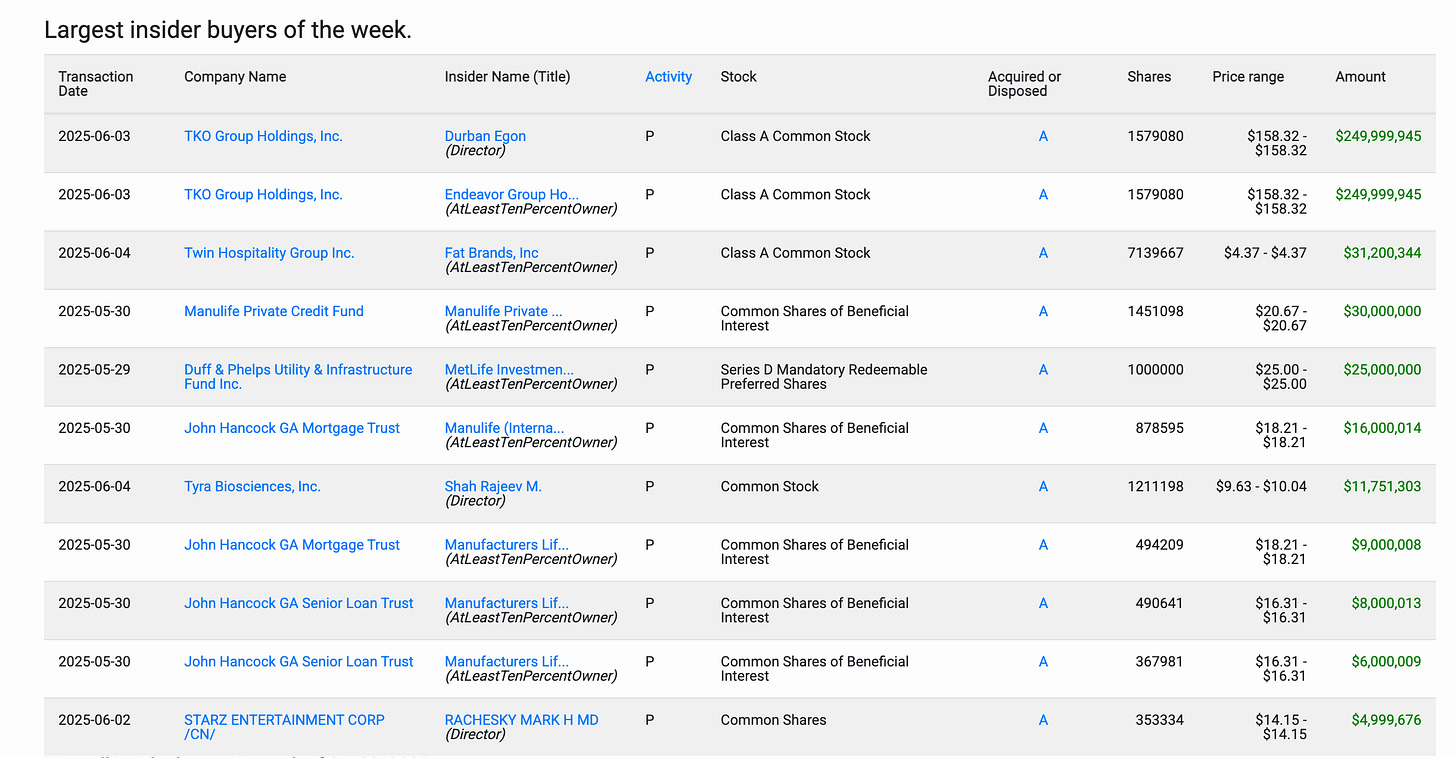Select the 2025-05-29 transaction date
Image resolution: width=1456 pixels, height=758 pixels.
pyautogui.click(x=94, y=370)
